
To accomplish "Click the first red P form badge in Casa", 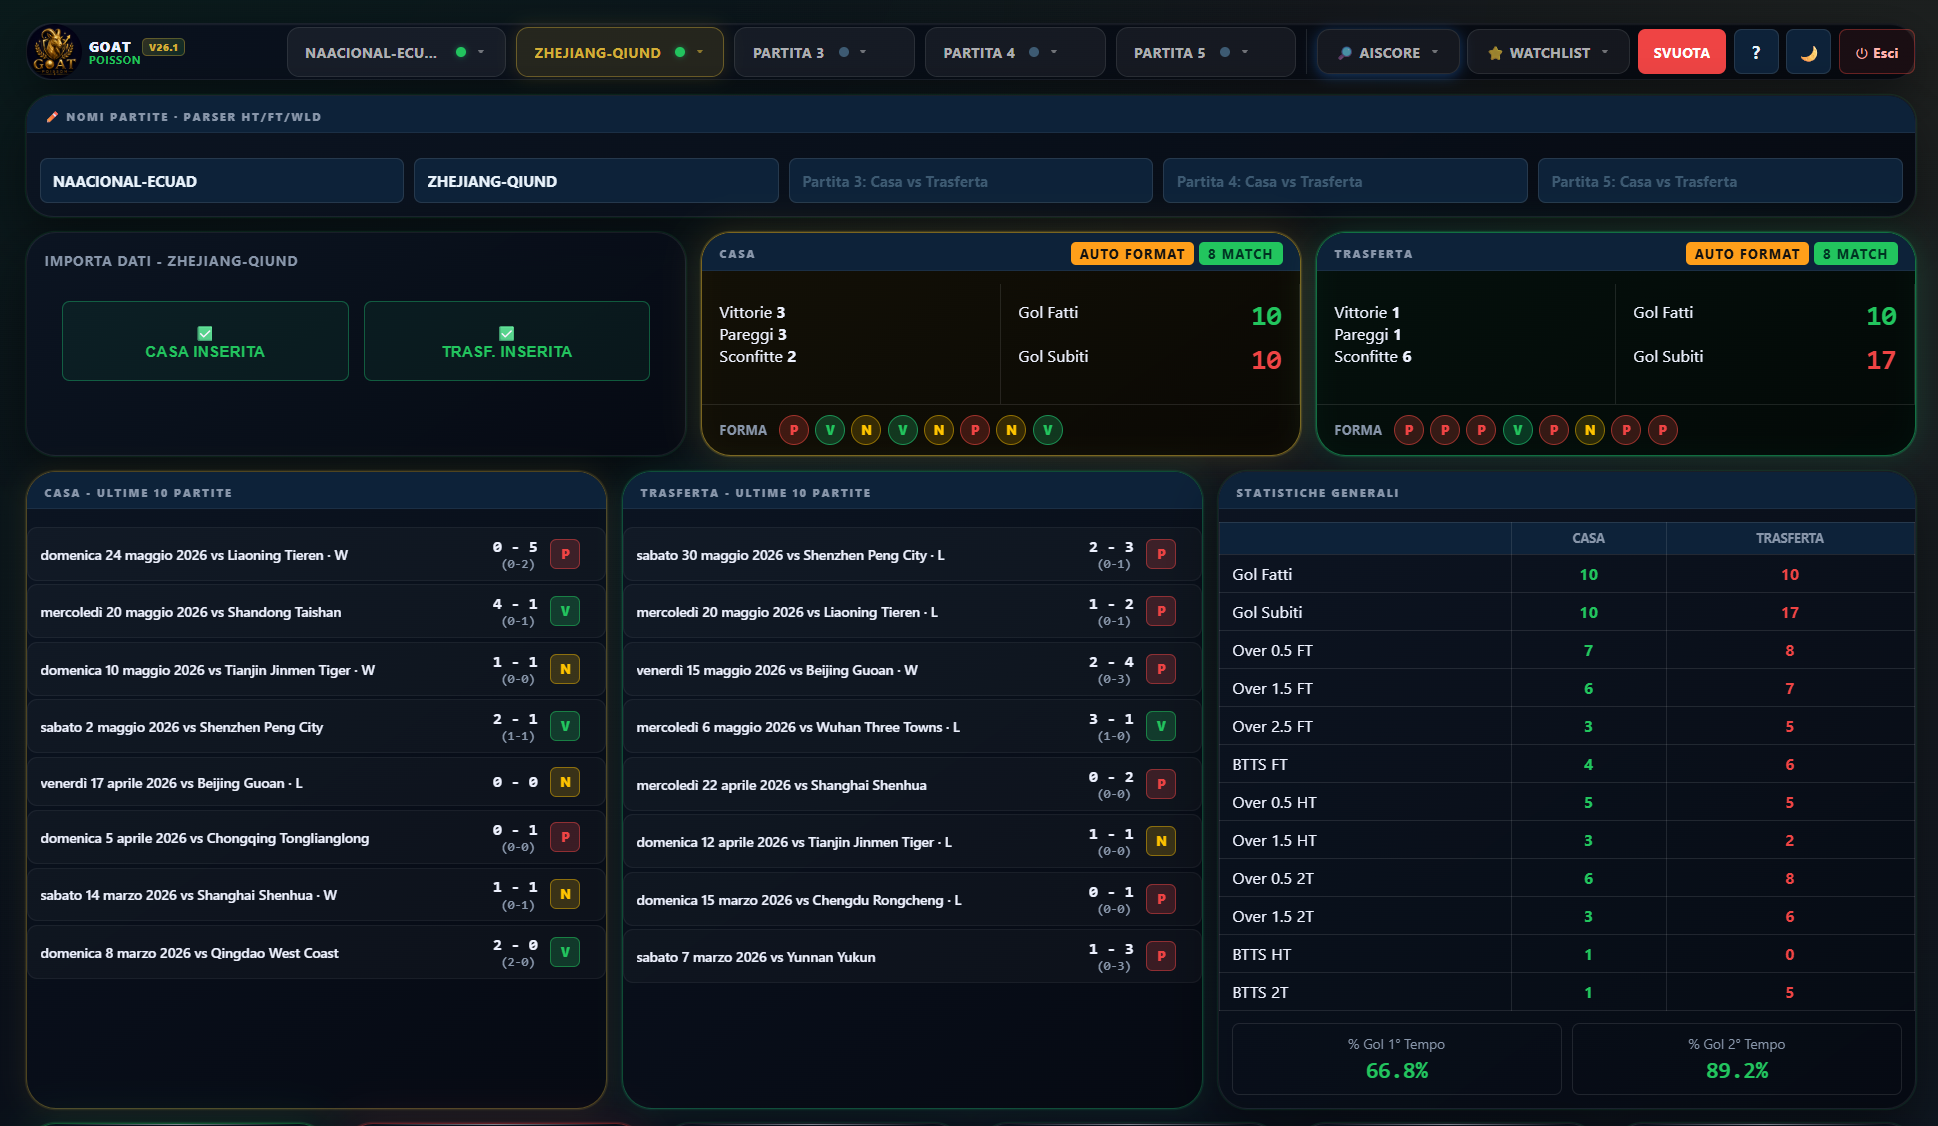I will pos(794,430).
